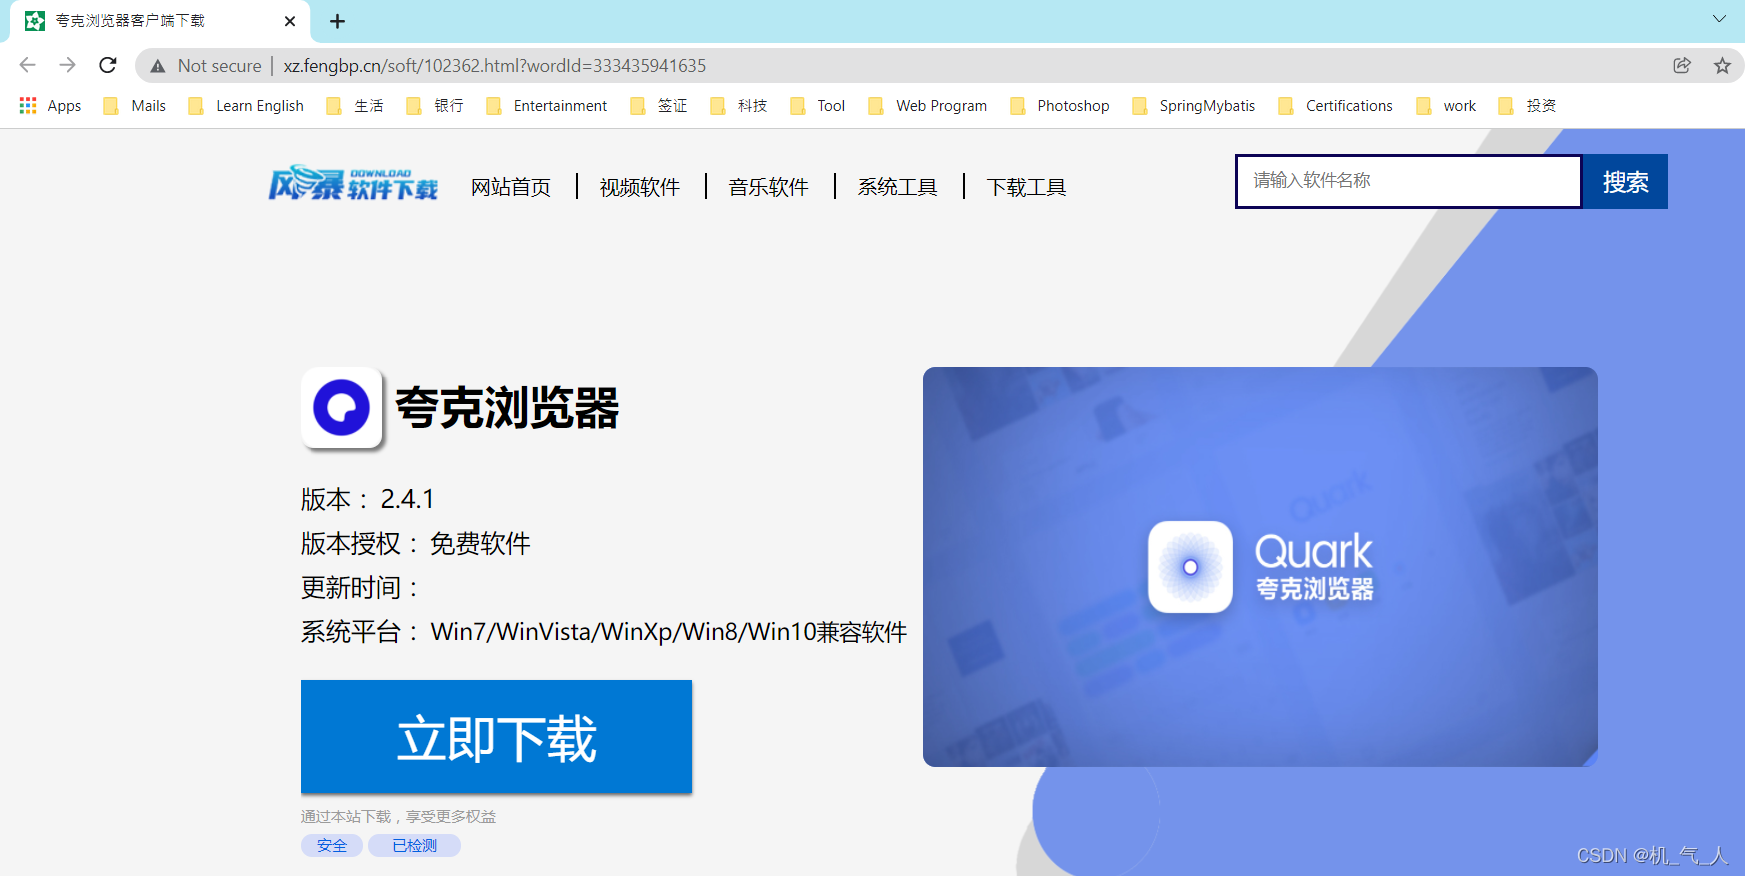Click the address bar URL
Viewport: 1745px width, 876px height.
pos(495,66)
